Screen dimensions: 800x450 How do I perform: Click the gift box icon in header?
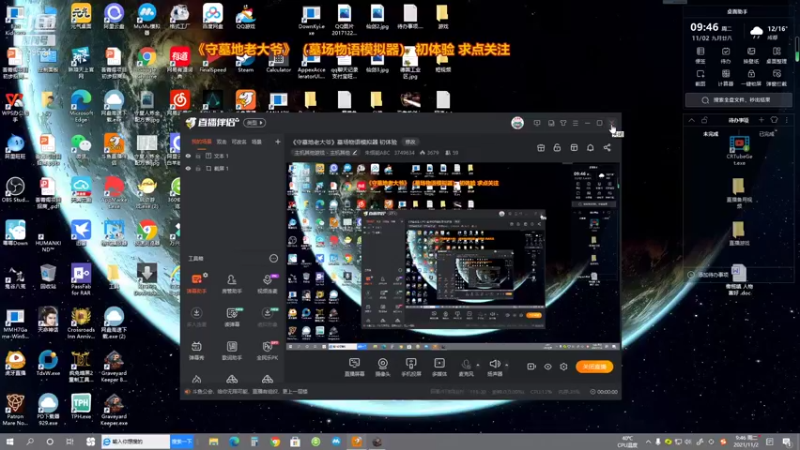click(x=541, y=147)
